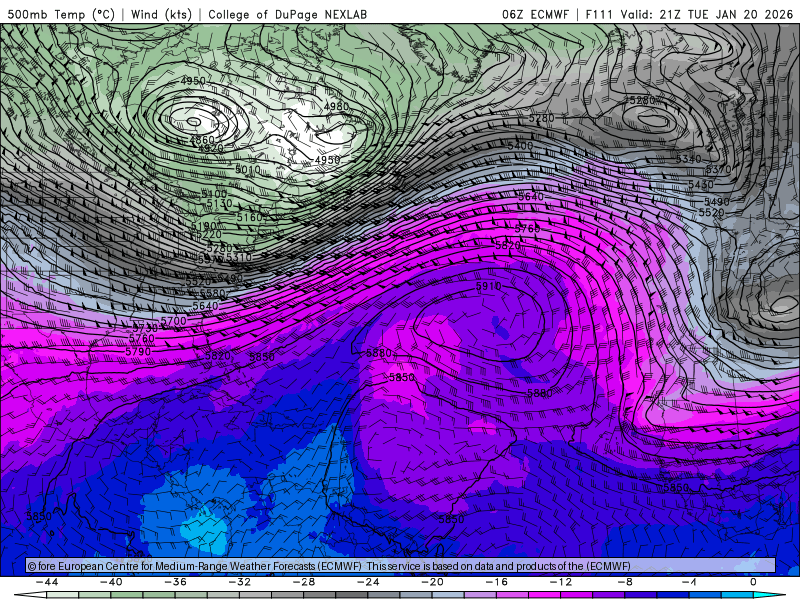Click the 5910 ridge center contour label
Image resolution: width=800 pixels, height=600 pixels.
pyautogui.click(x=488, y=286)
